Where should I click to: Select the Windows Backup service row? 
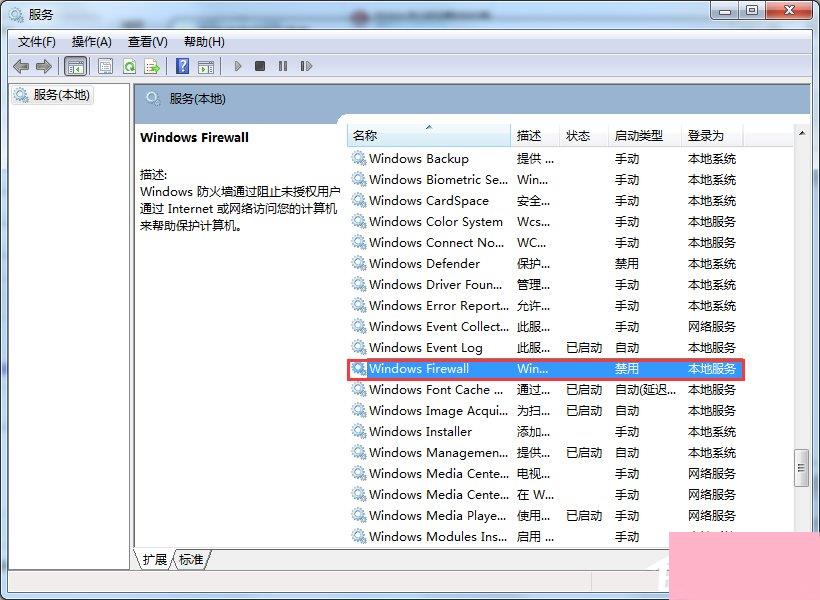(544, 159)
